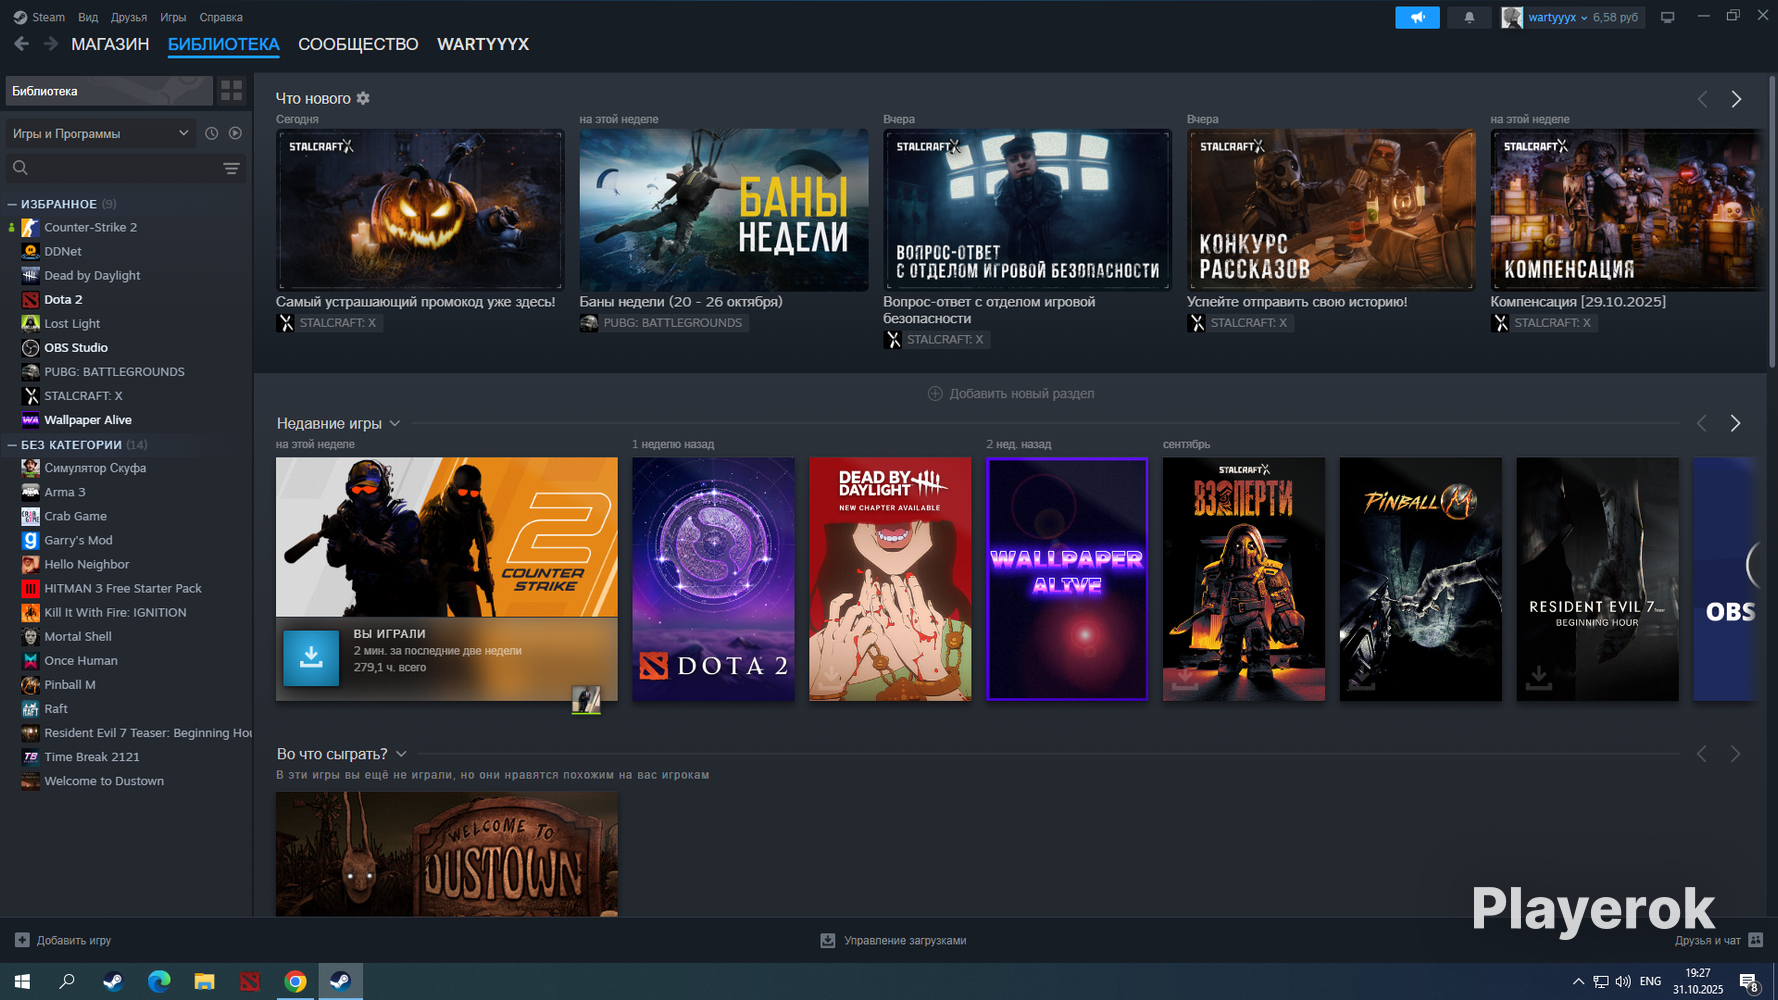Image resolution: width=1778 pixels, height=1000 pixels.
Task: Switch to the МАГАЗИН tab
Action: point(110,44)
